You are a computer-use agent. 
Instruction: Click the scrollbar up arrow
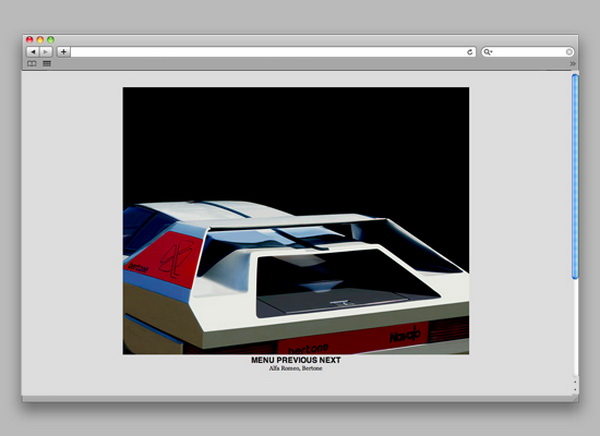click(575, 382)
